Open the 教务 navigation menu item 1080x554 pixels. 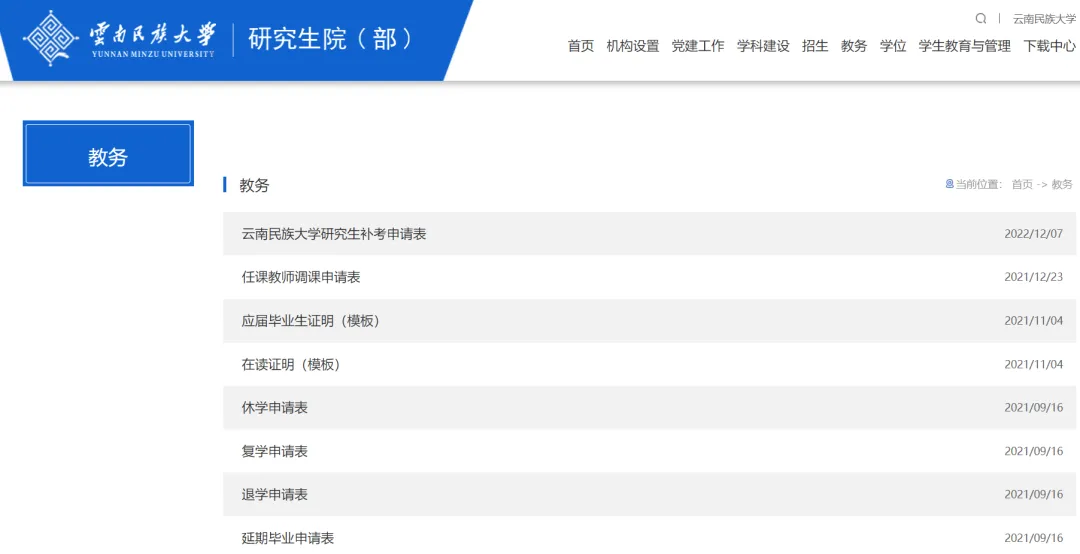tap(854, 46)
